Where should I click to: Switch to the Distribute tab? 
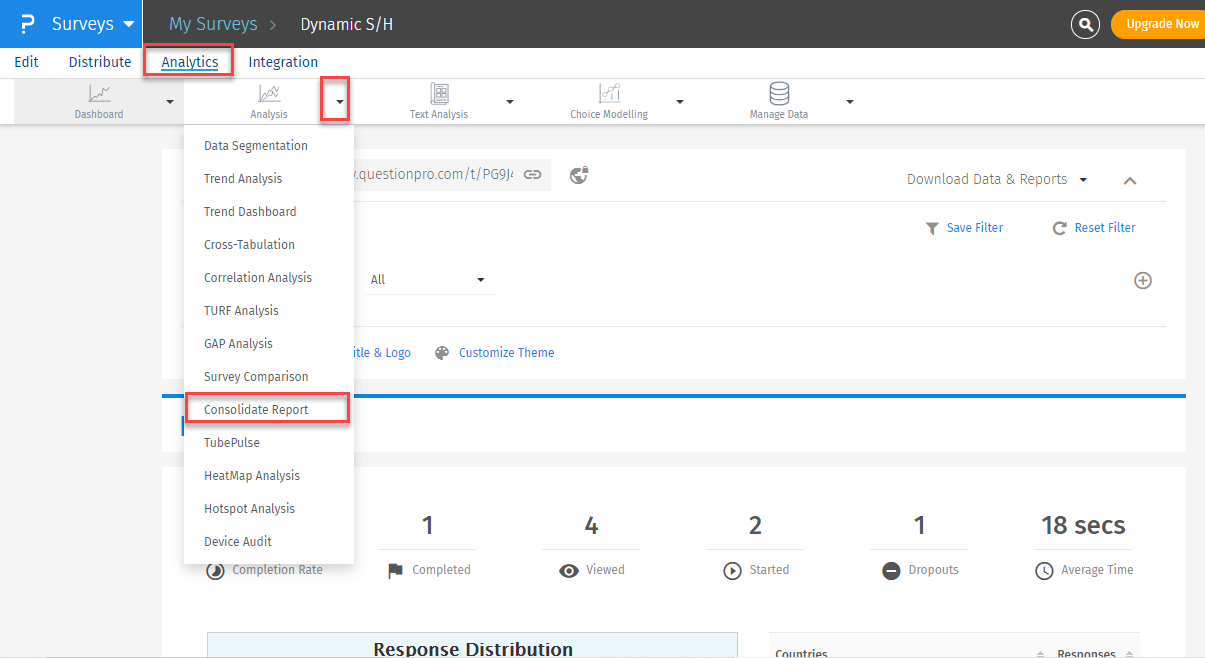pyautogui.click(x=100, y=62)
